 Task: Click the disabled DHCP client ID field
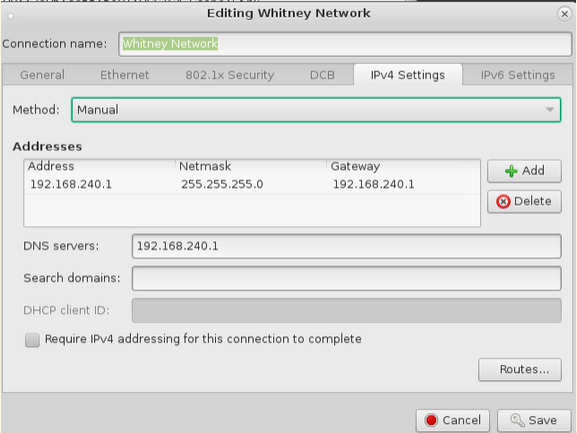tap(347, 310)
